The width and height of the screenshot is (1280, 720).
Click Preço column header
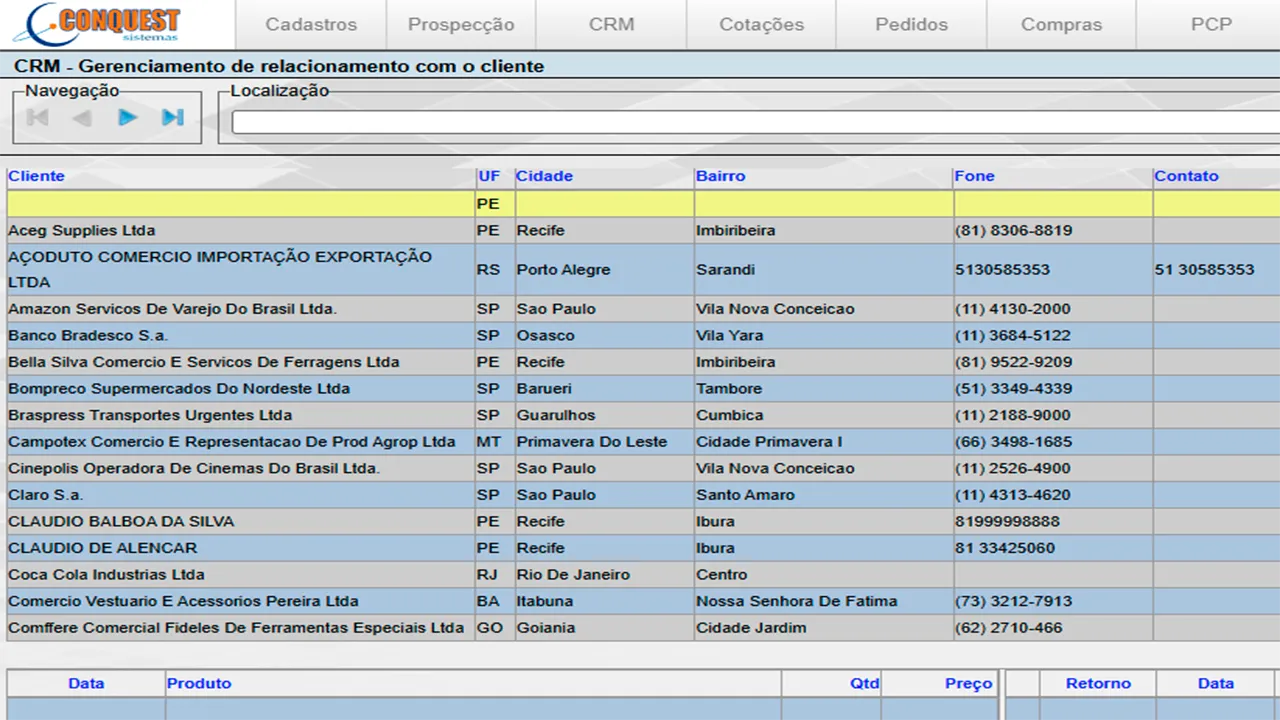[x=969, y=684]
